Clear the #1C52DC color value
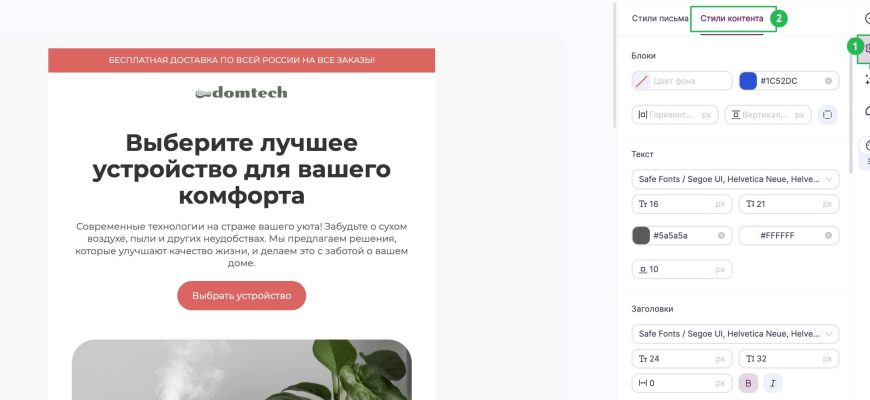The image size is (870, 400). click(x=828, y=81)
